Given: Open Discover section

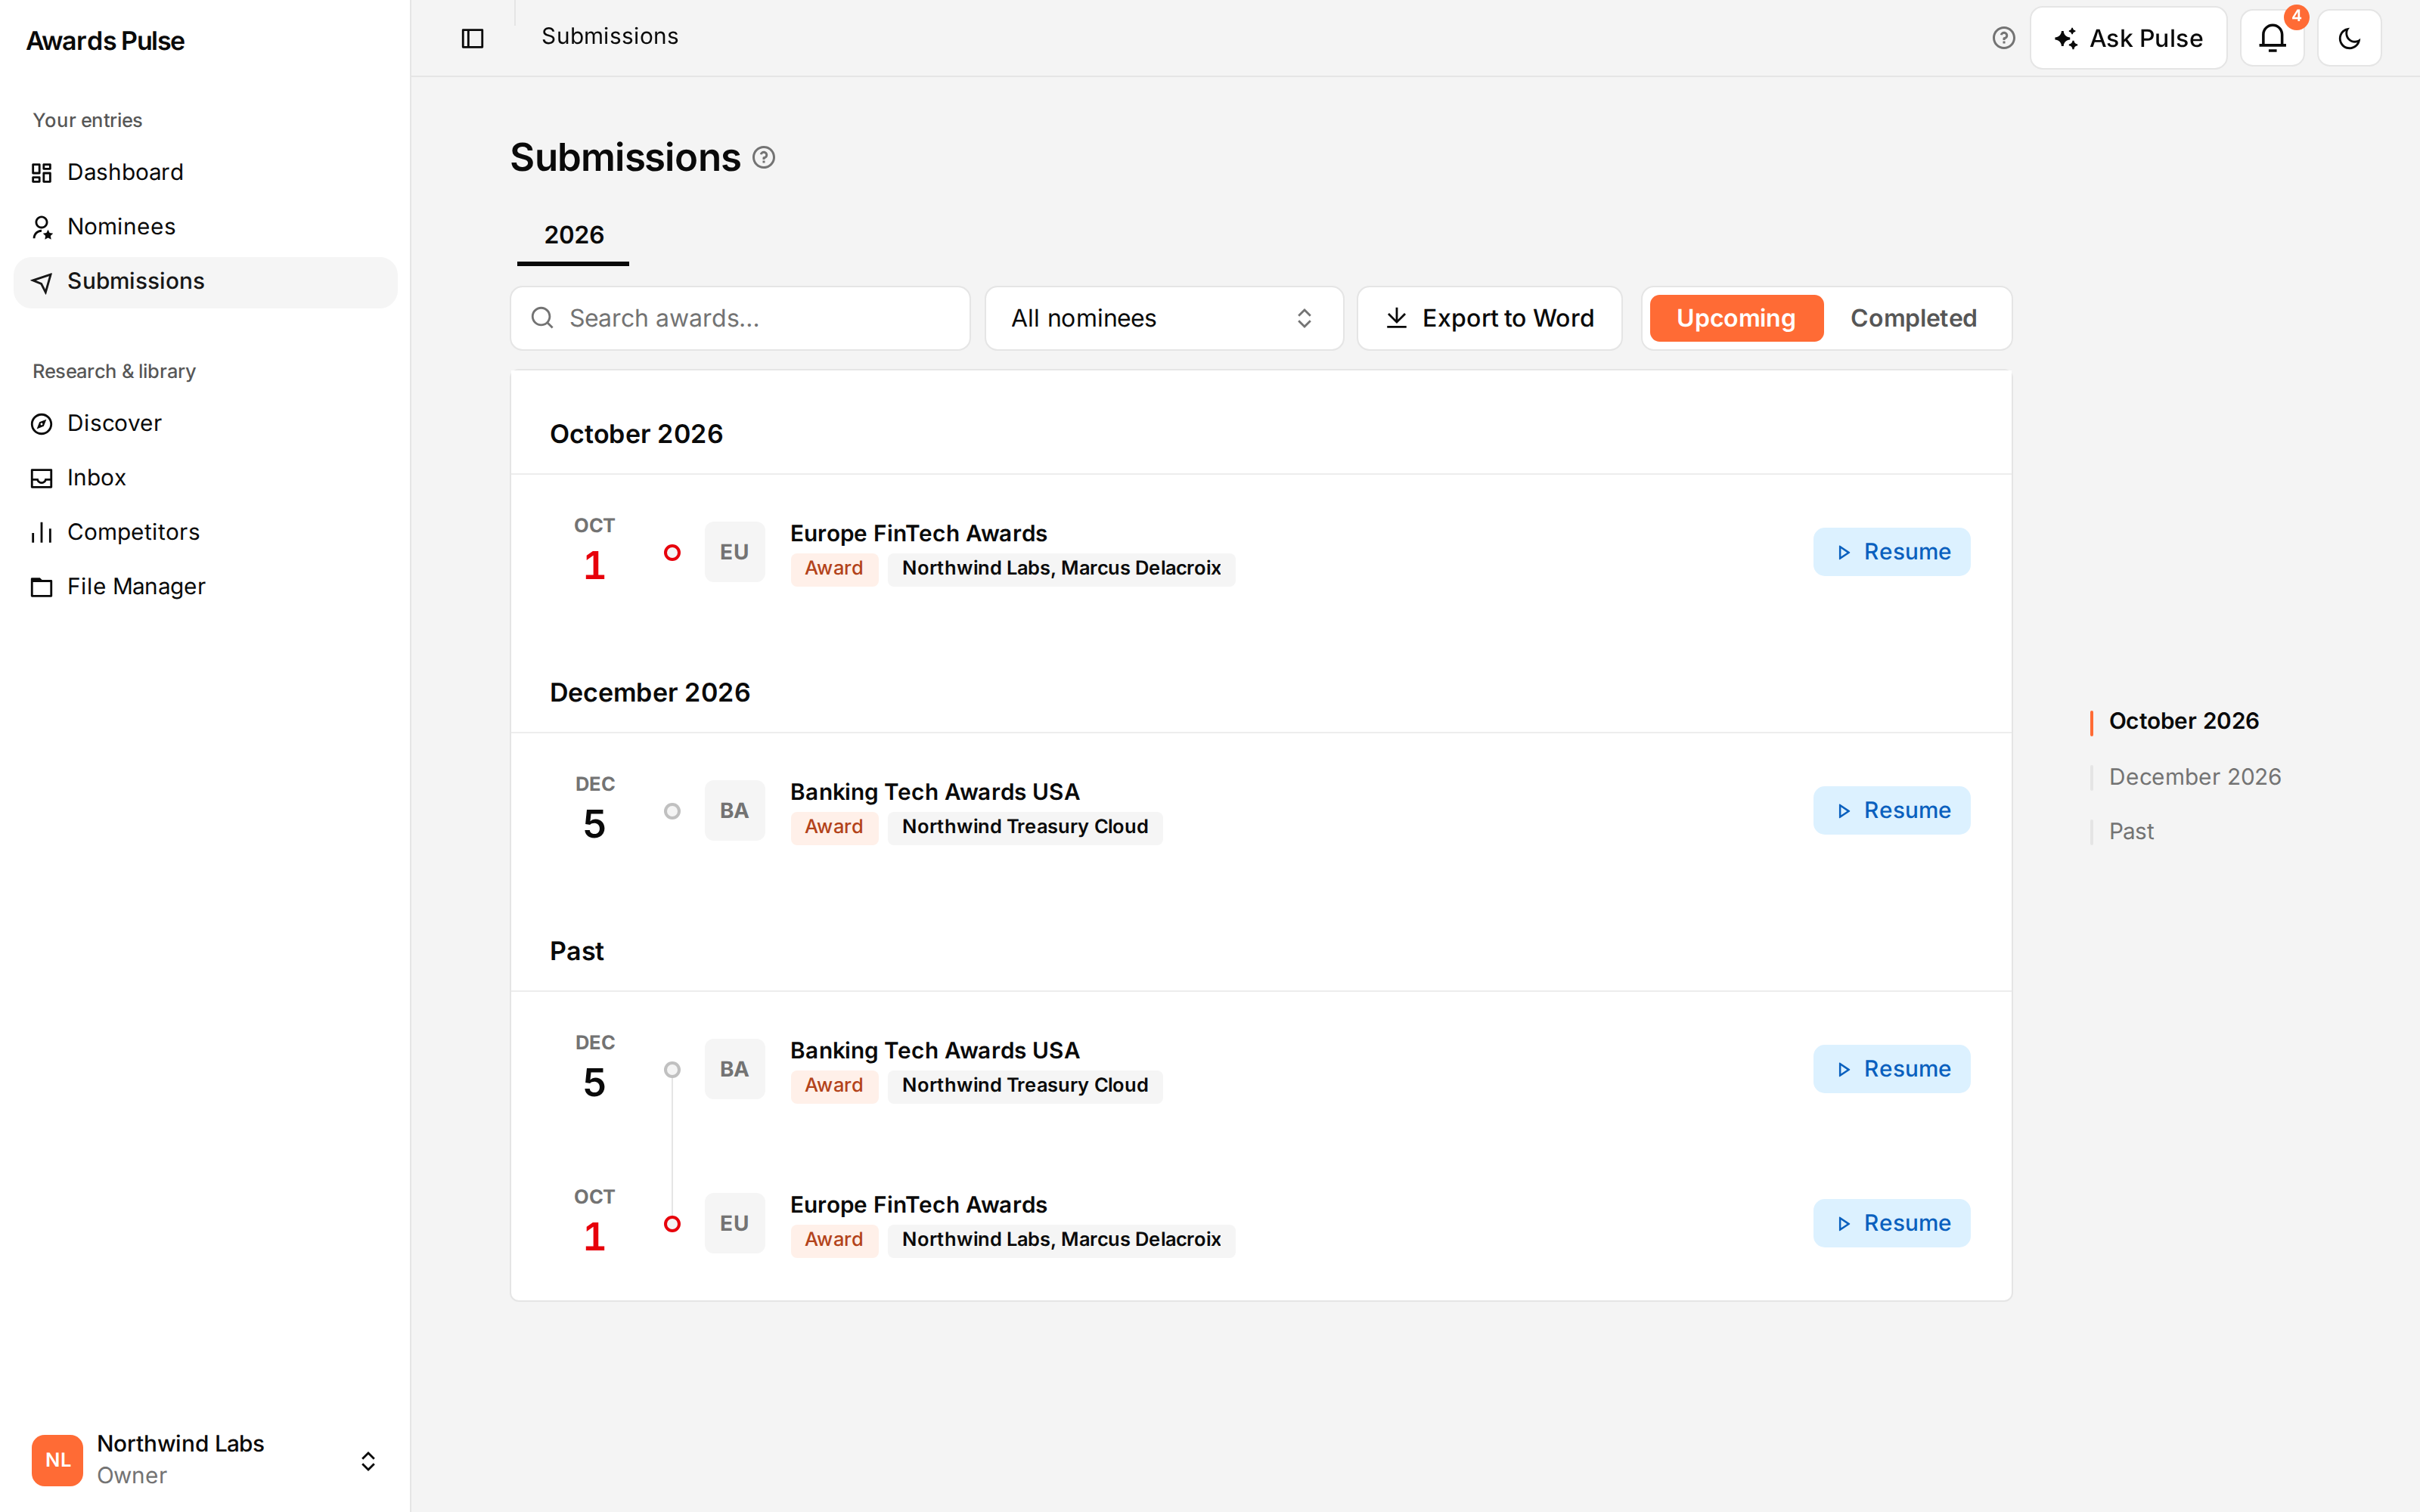Looking at the screenshot, I should click(x=205, y=423).
